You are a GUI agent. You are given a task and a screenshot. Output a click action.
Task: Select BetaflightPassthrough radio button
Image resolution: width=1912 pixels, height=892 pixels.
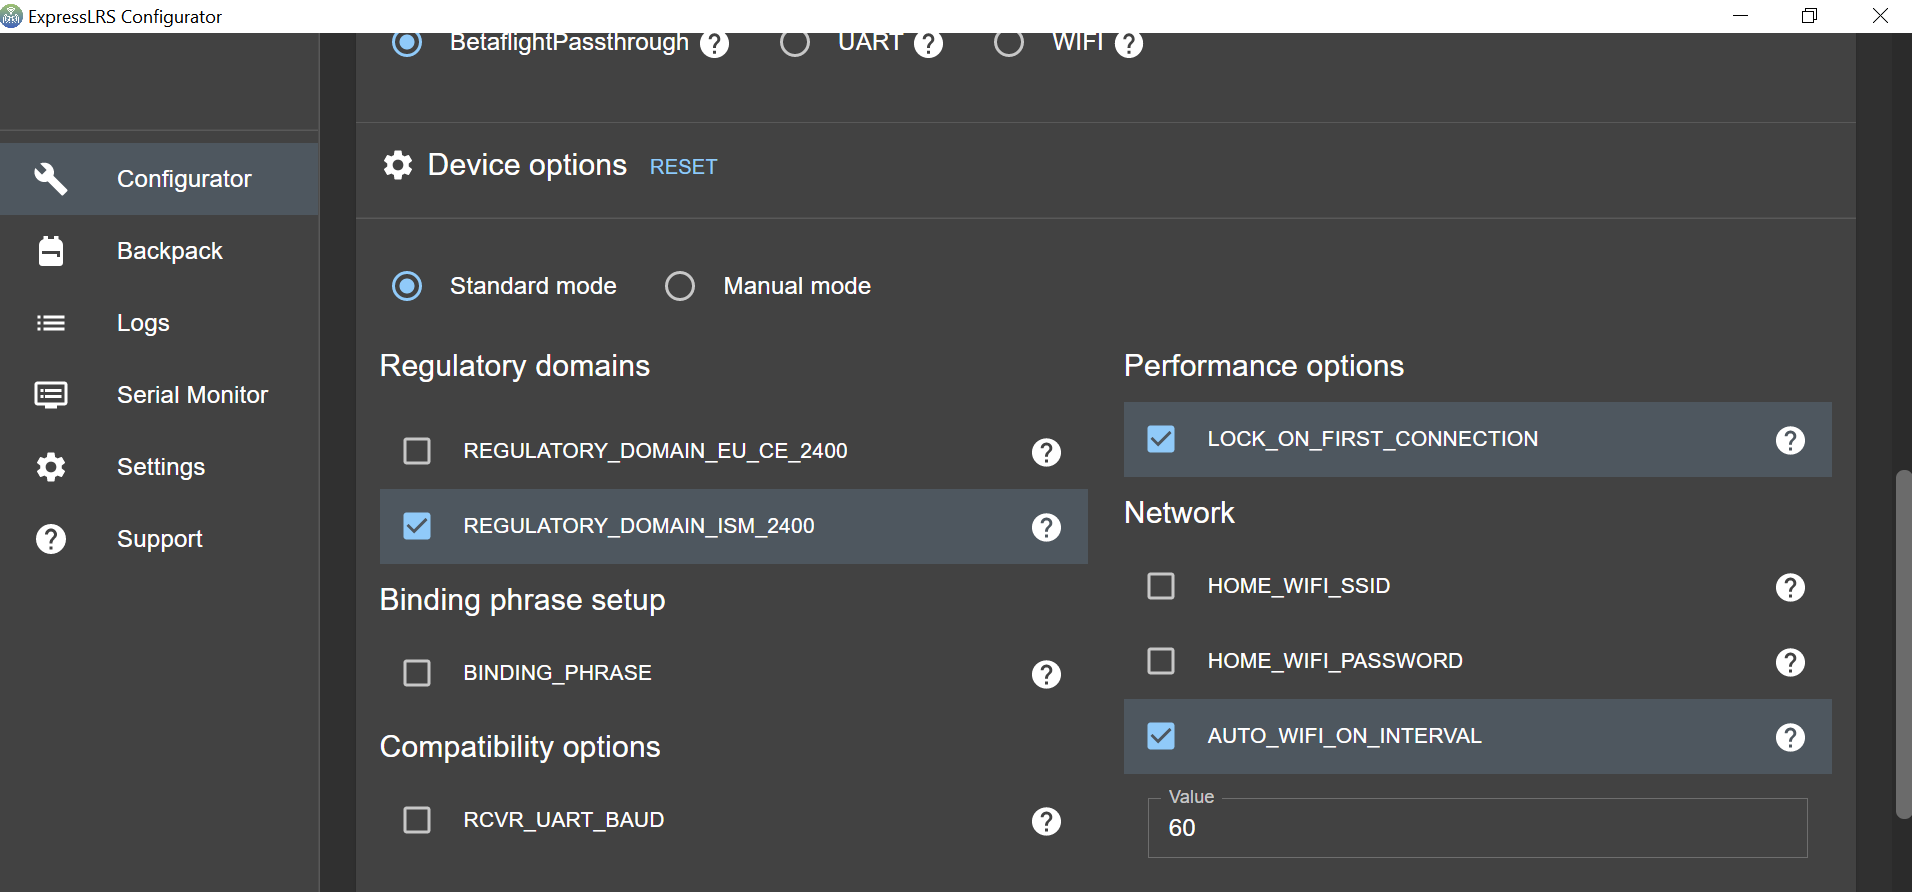click(x=407, y=43)
